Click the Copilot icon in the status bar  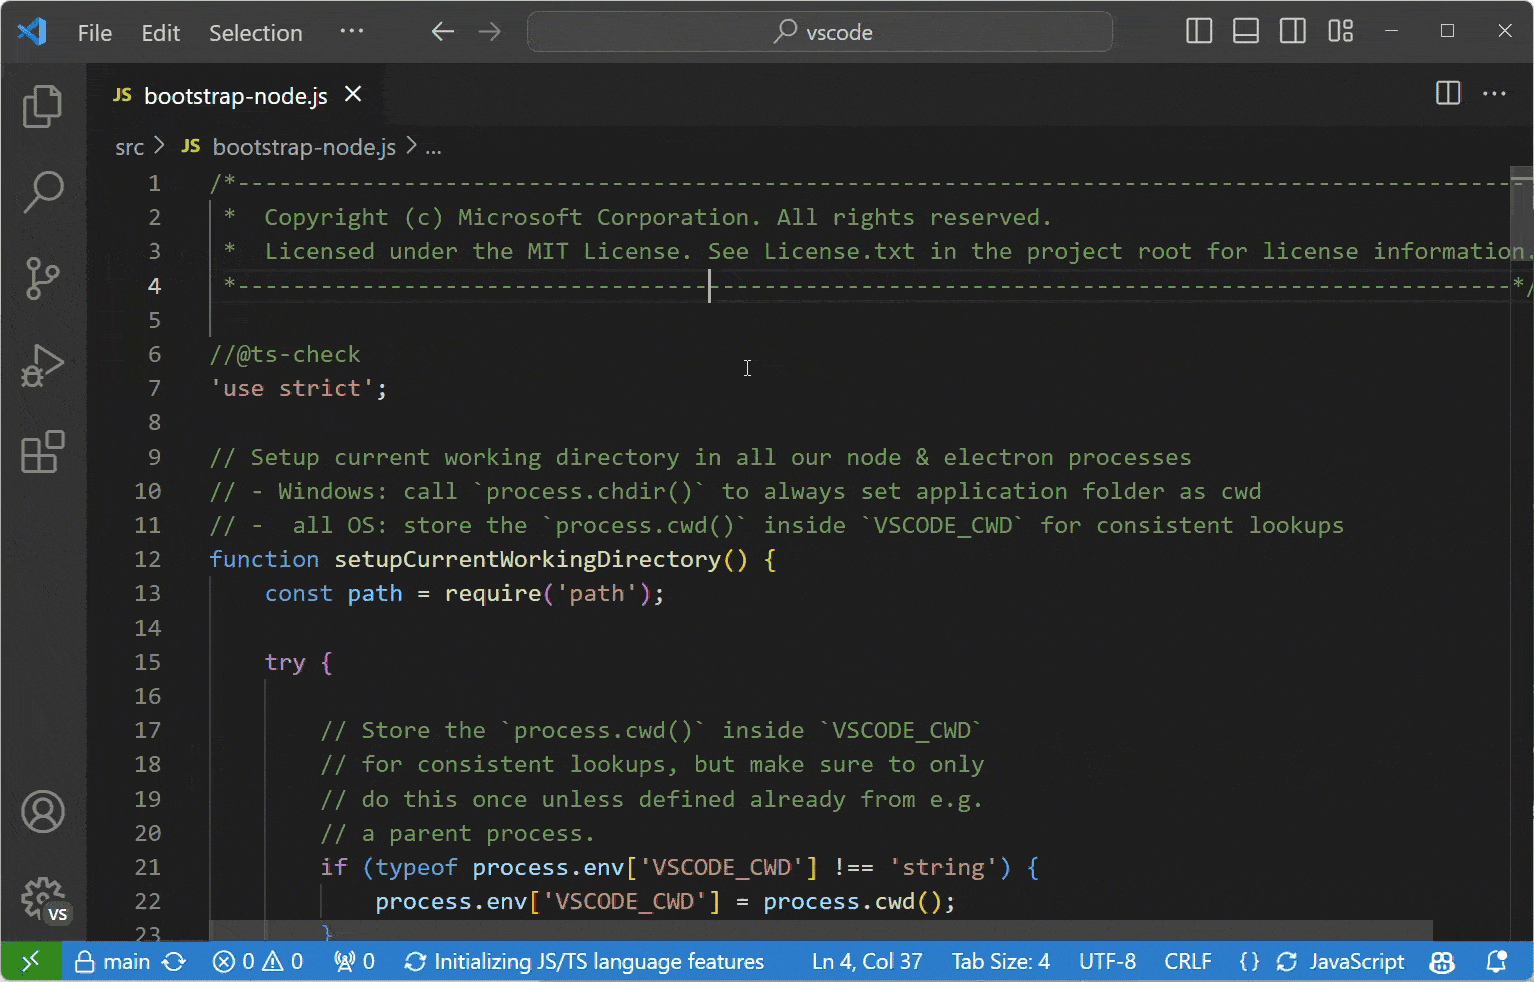click(1441, 961)
